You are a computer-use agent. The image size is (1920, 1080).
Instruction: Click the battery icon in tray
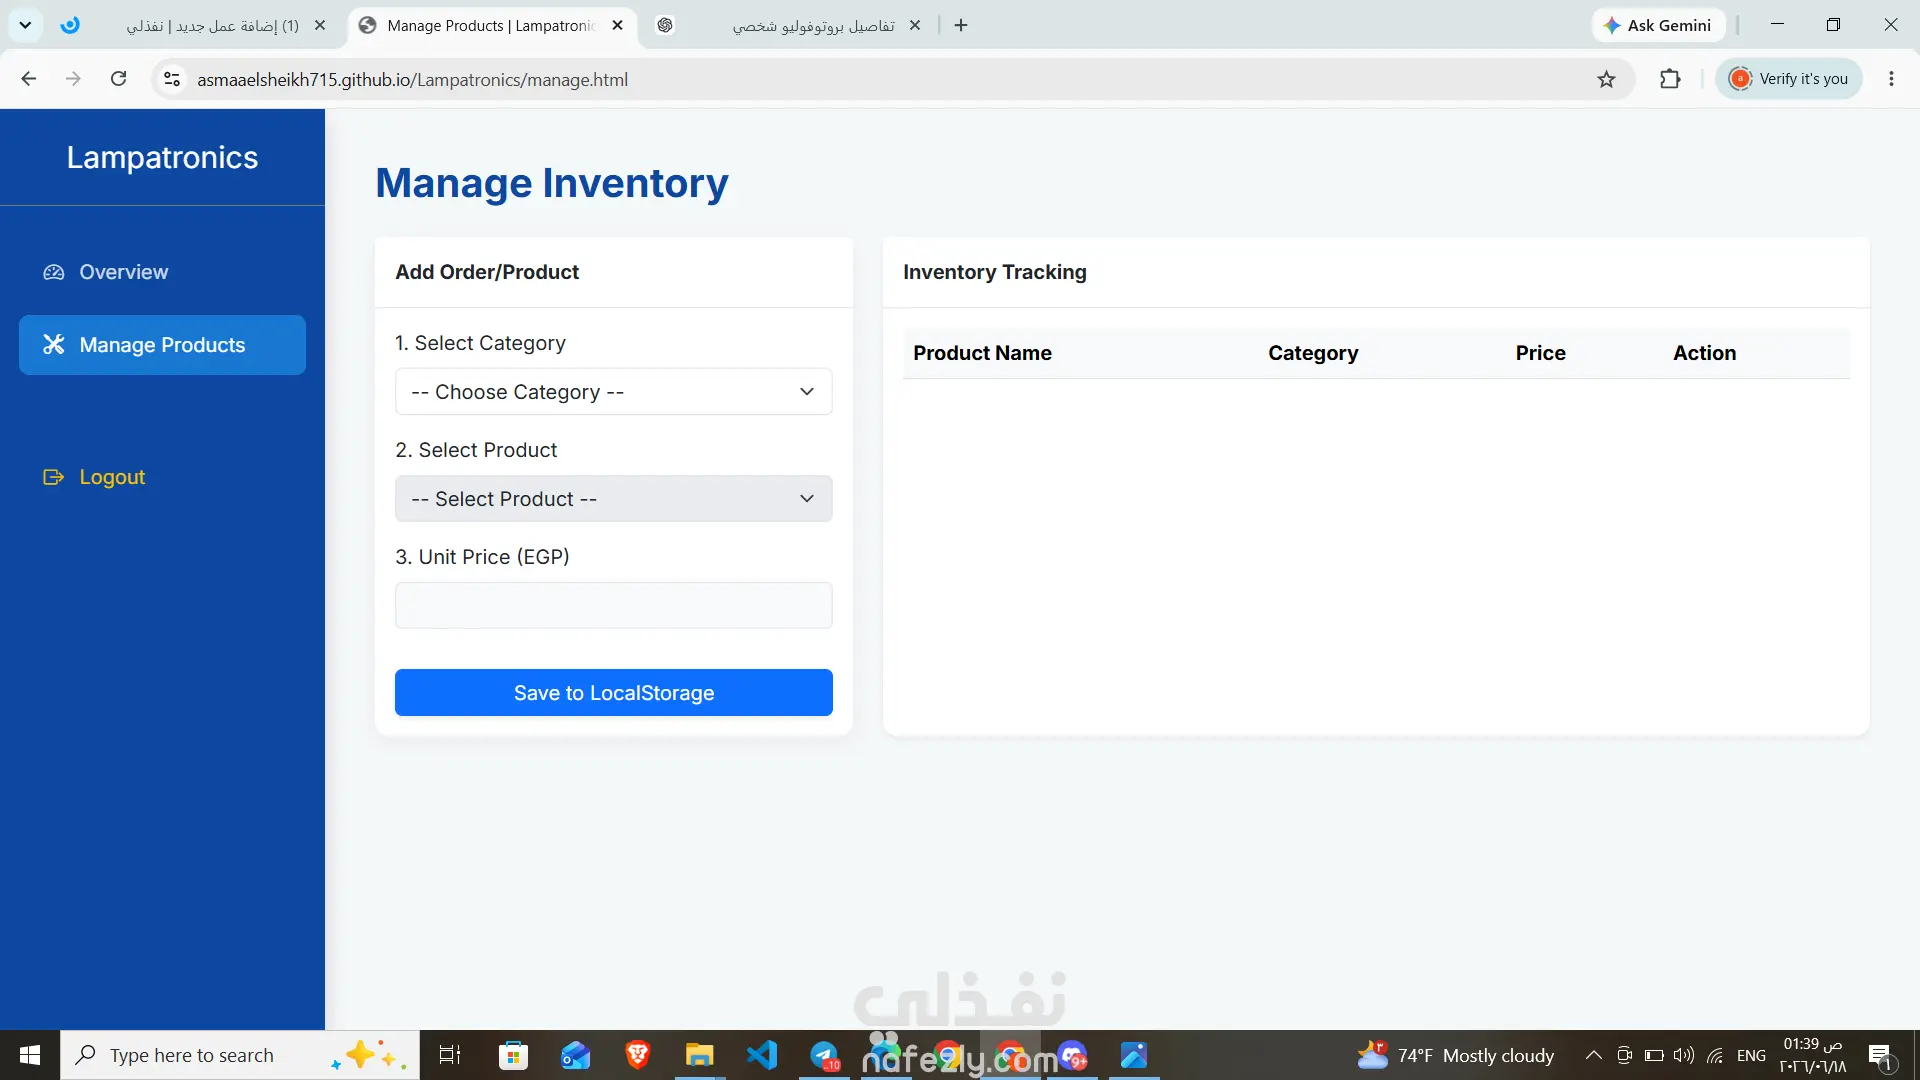[1654, 1055]
